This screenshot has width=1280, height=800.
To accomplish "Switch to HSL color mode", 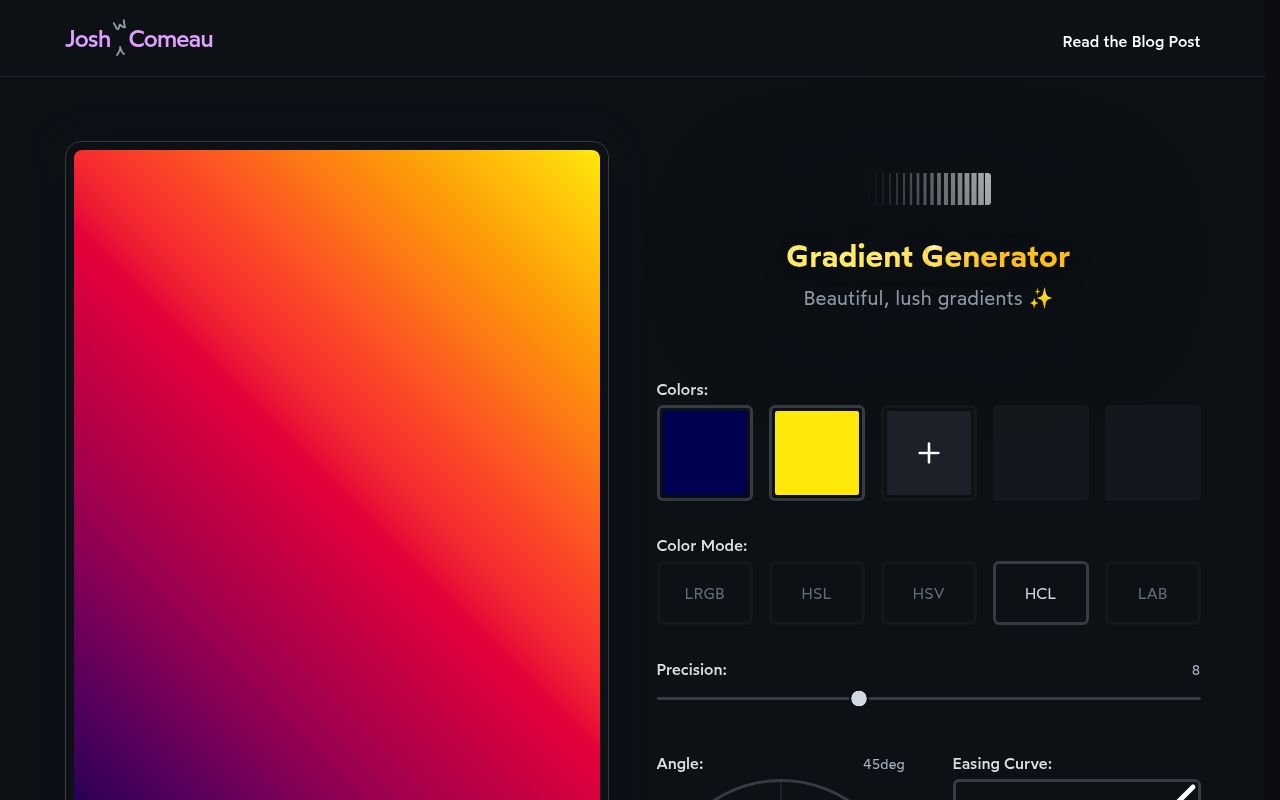I will 816,593.
